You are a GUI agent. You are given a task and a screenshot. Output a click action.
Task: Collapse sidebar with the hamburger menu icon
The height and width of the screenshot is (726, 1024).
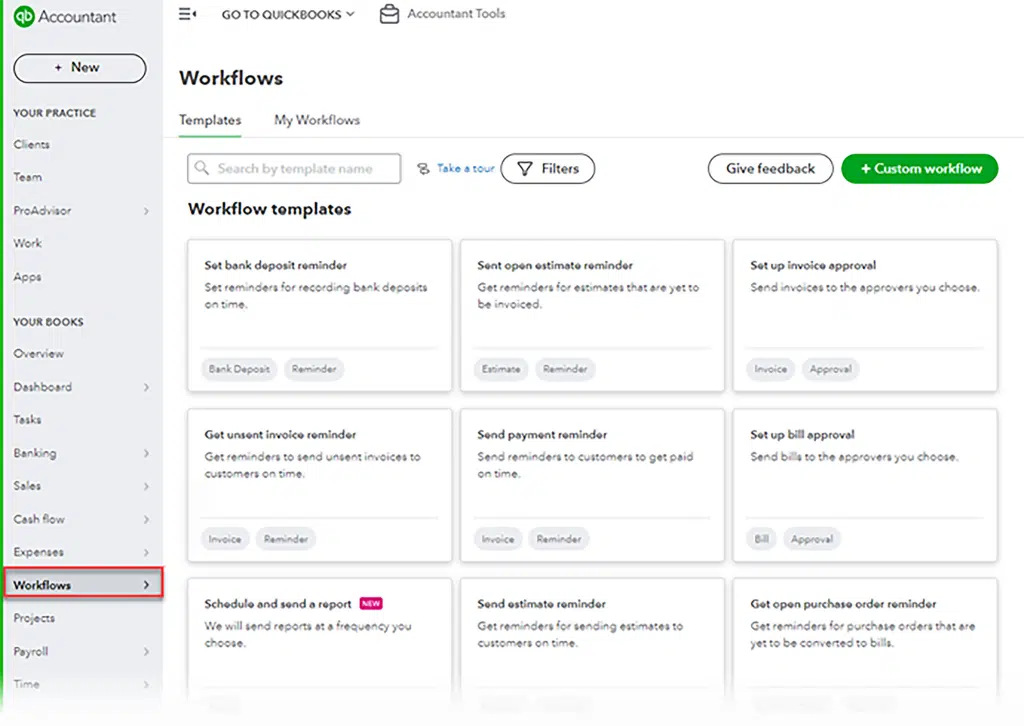187,14
